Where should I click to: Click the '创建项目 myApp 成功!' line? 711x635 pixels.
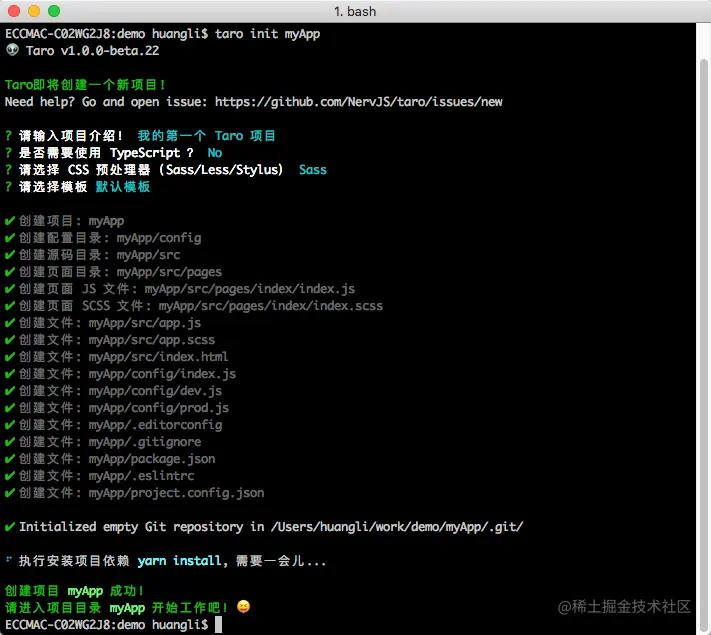click(x=75, y=591)
